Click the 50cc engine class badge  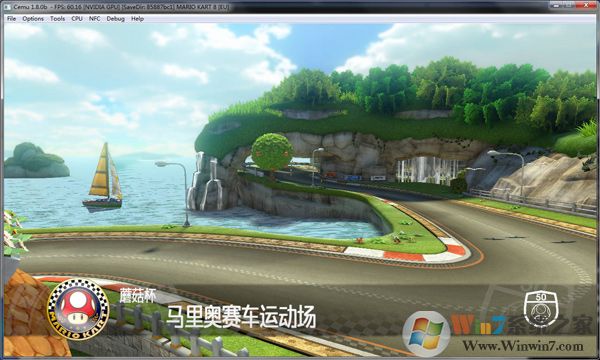click(541, 309)
